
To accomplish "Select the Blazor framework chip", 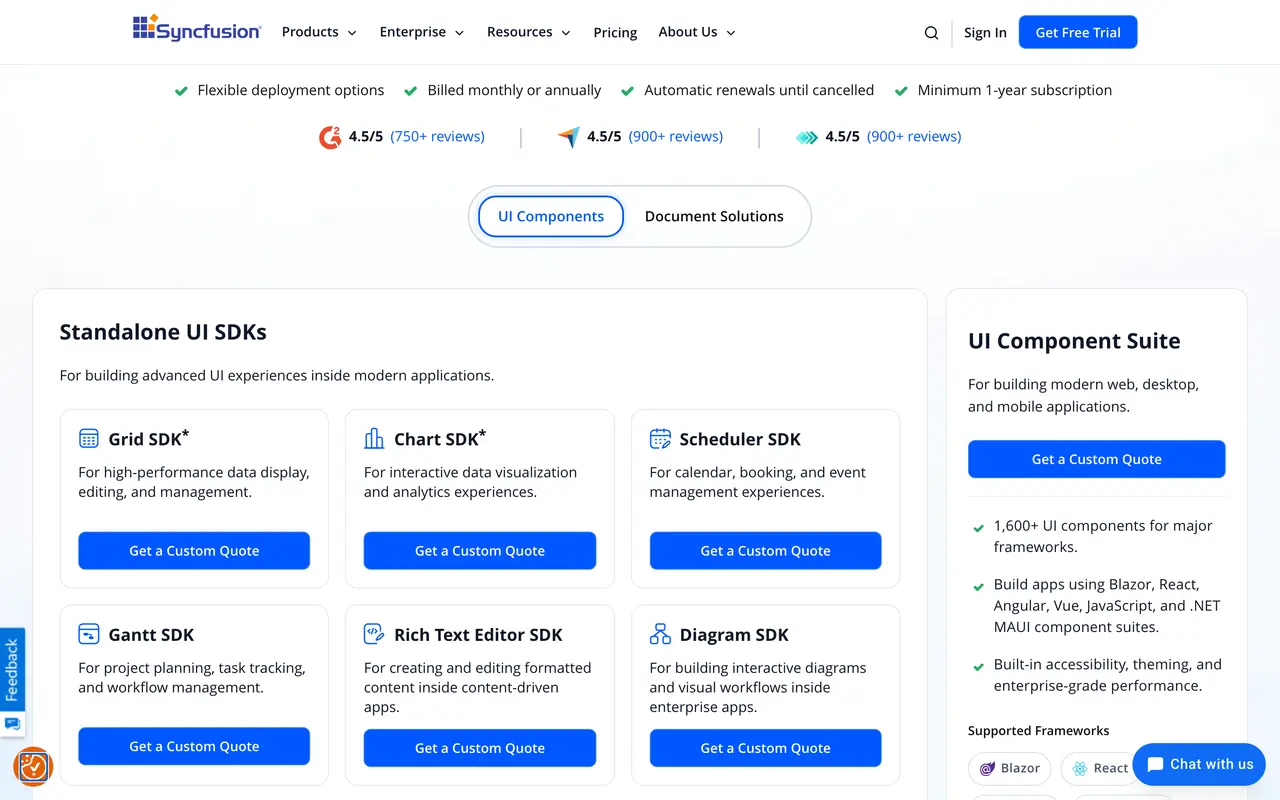I will coord(1009,768).
